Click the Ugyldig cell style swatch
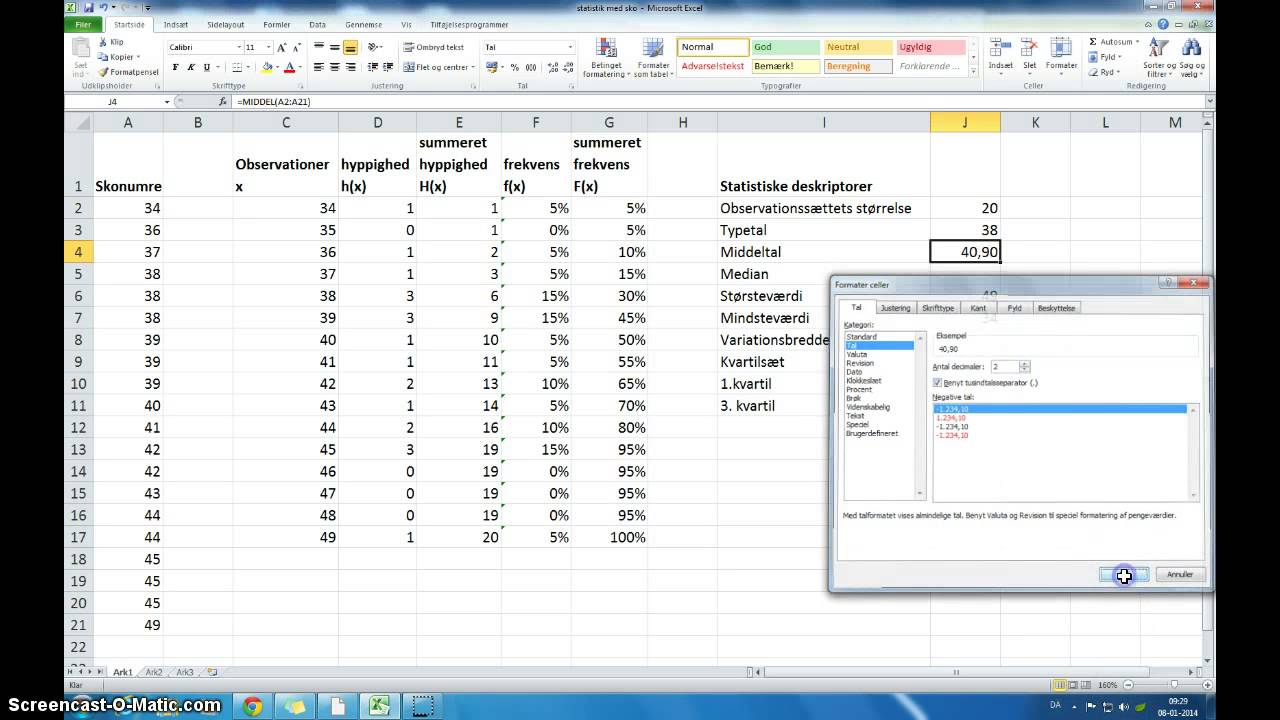Screen dimensions: 1280x720 point(931,47)
